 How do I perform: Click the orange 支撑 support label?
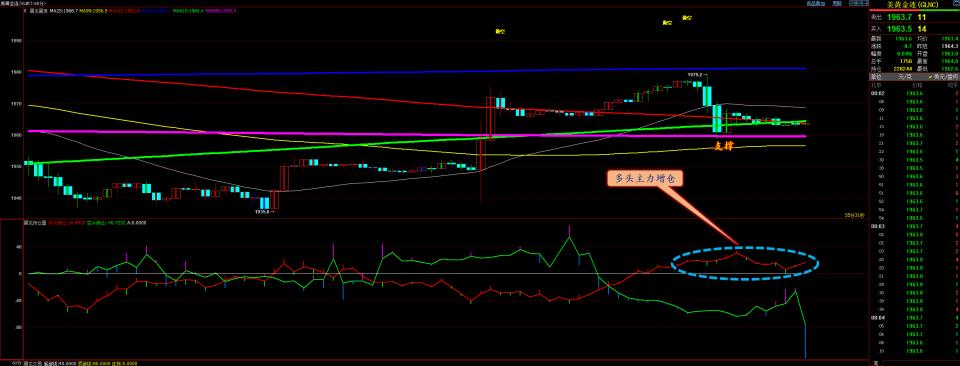click(725, 146)
